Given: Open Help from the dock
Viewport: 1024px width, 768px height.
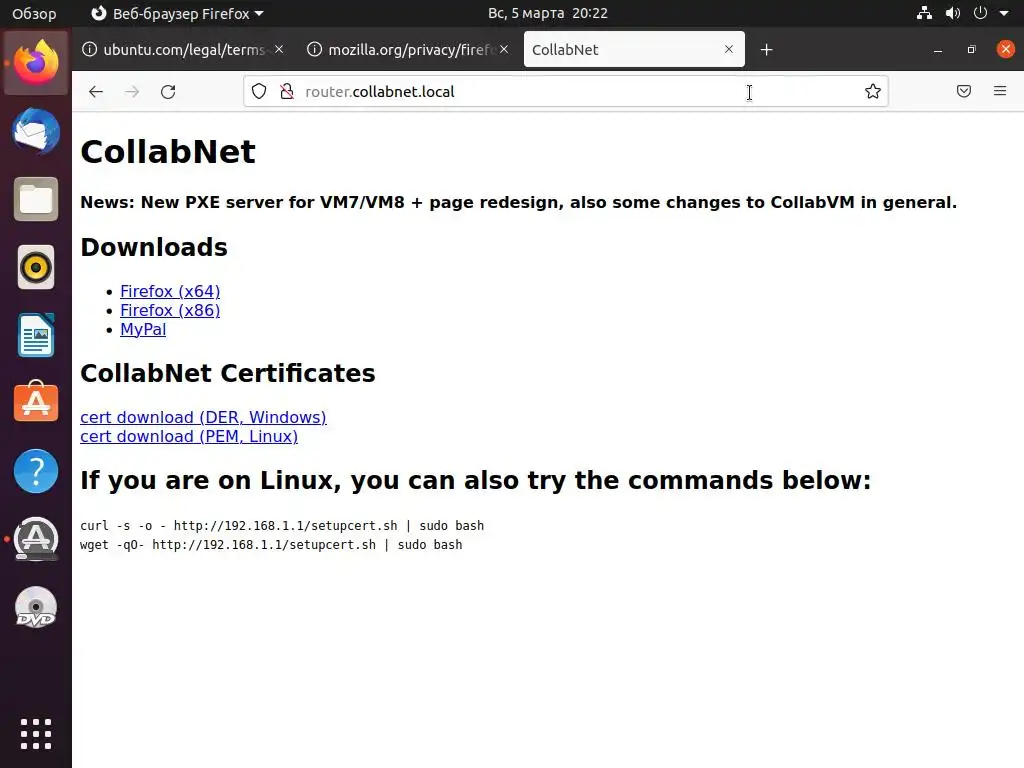Looking at the screenshot, I should click(x=36, y=471).
